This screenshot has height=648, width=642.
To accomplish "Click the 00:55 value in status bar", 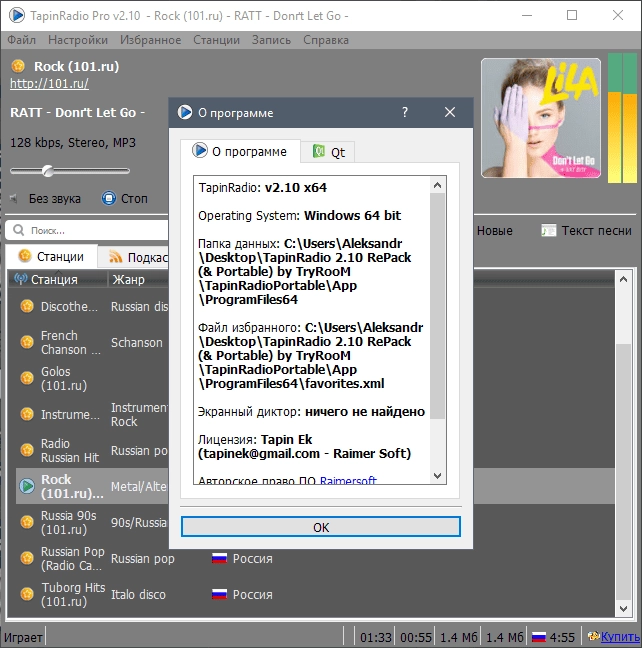I will coord(415,637).
